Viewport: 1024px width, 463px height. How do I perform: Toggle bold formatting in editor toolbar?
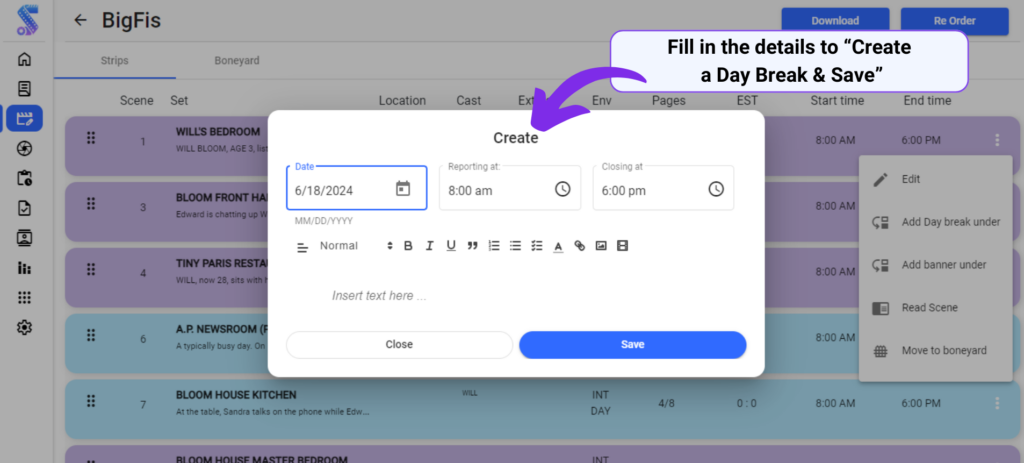(x=408, y=246)
